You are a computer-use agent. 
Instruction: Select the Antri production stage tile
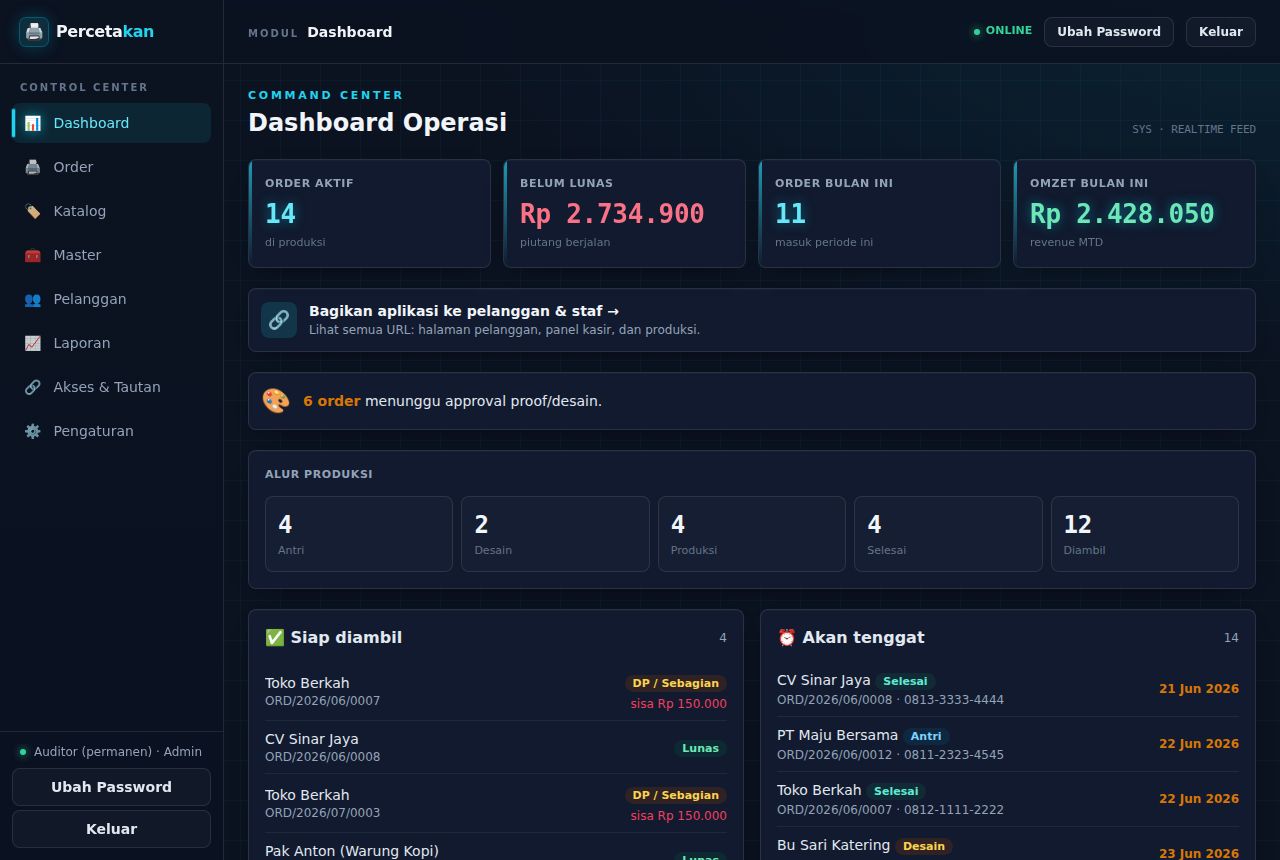pyautogui.click(x=359, y=534)
